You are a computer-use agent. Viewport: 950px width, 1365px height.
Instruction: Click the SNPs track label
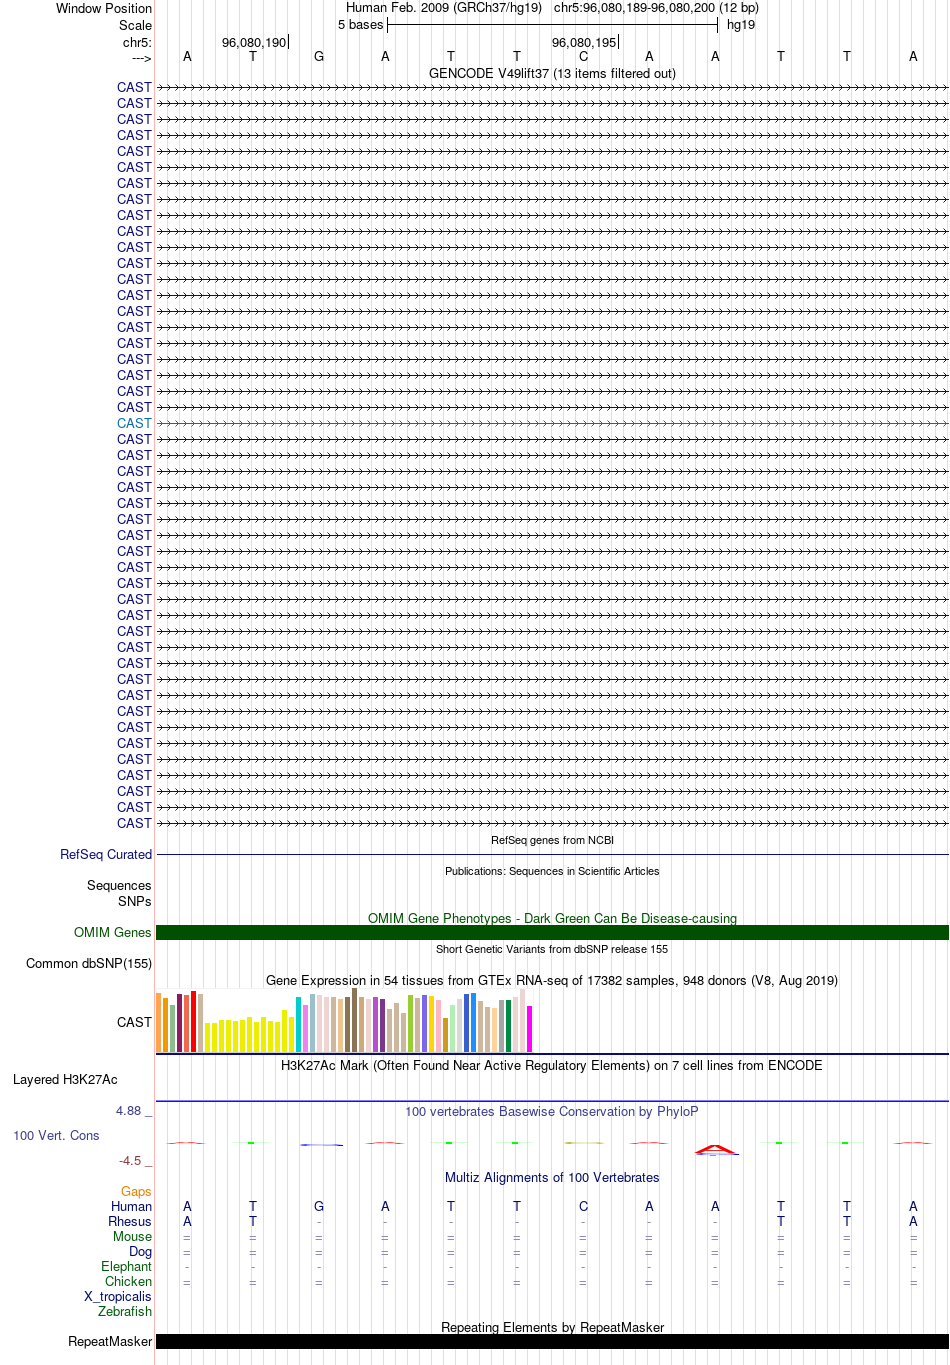point(135,901)
